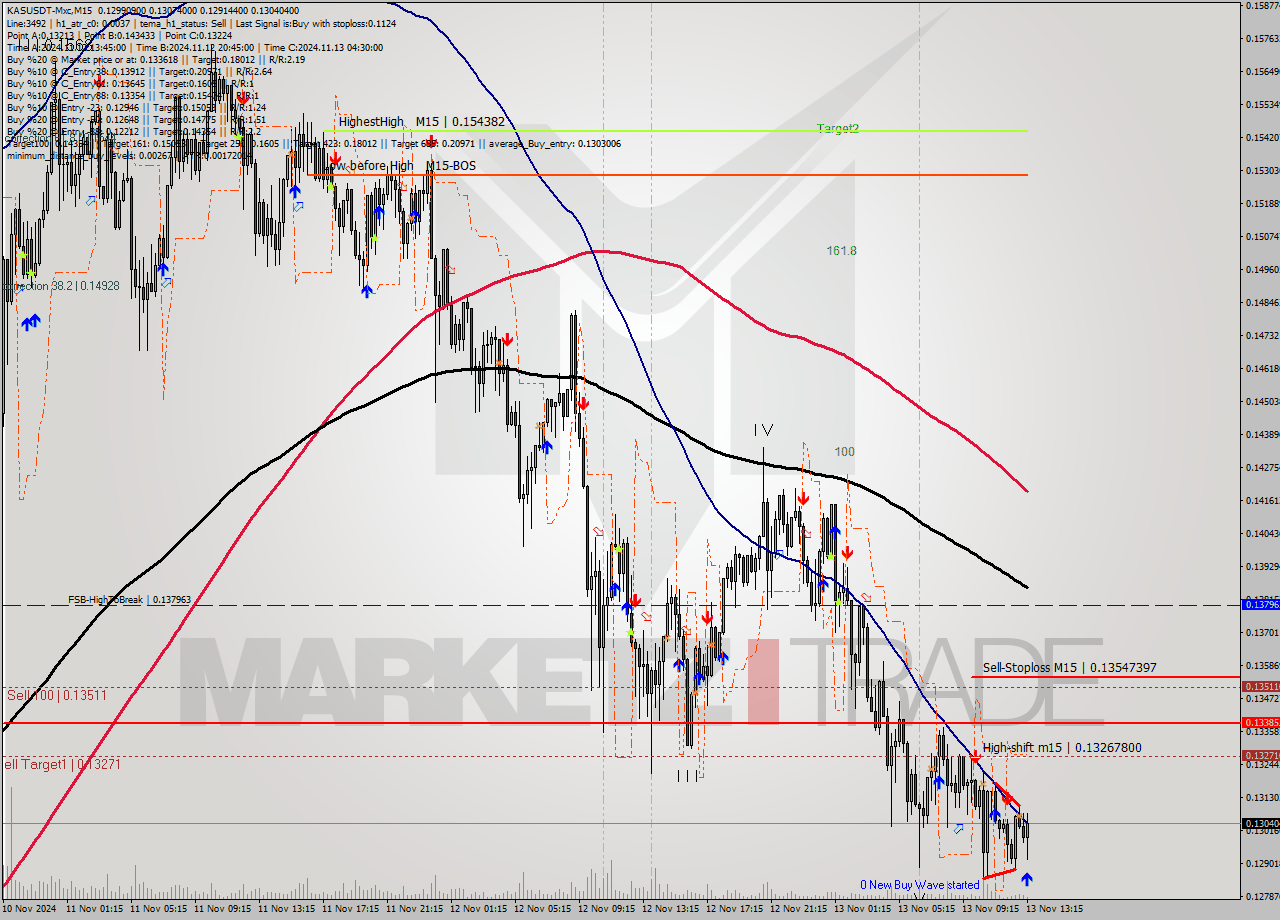Select the red 0.13385 price tag
This screenshot has height=920, width=1280.
[1259, 722]
